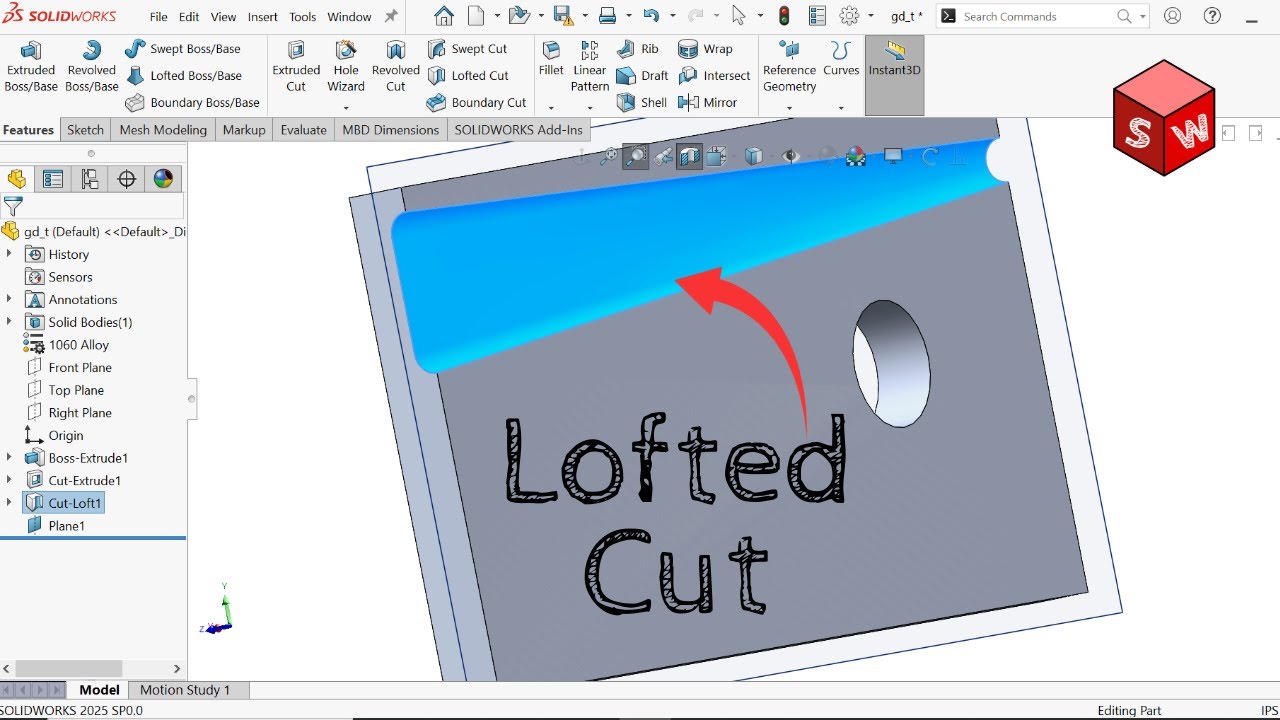The width and height of the screenshot is (1280, 720).
Task: Select the Revolved Boss/Base tool
Action: tap(92, 66)
